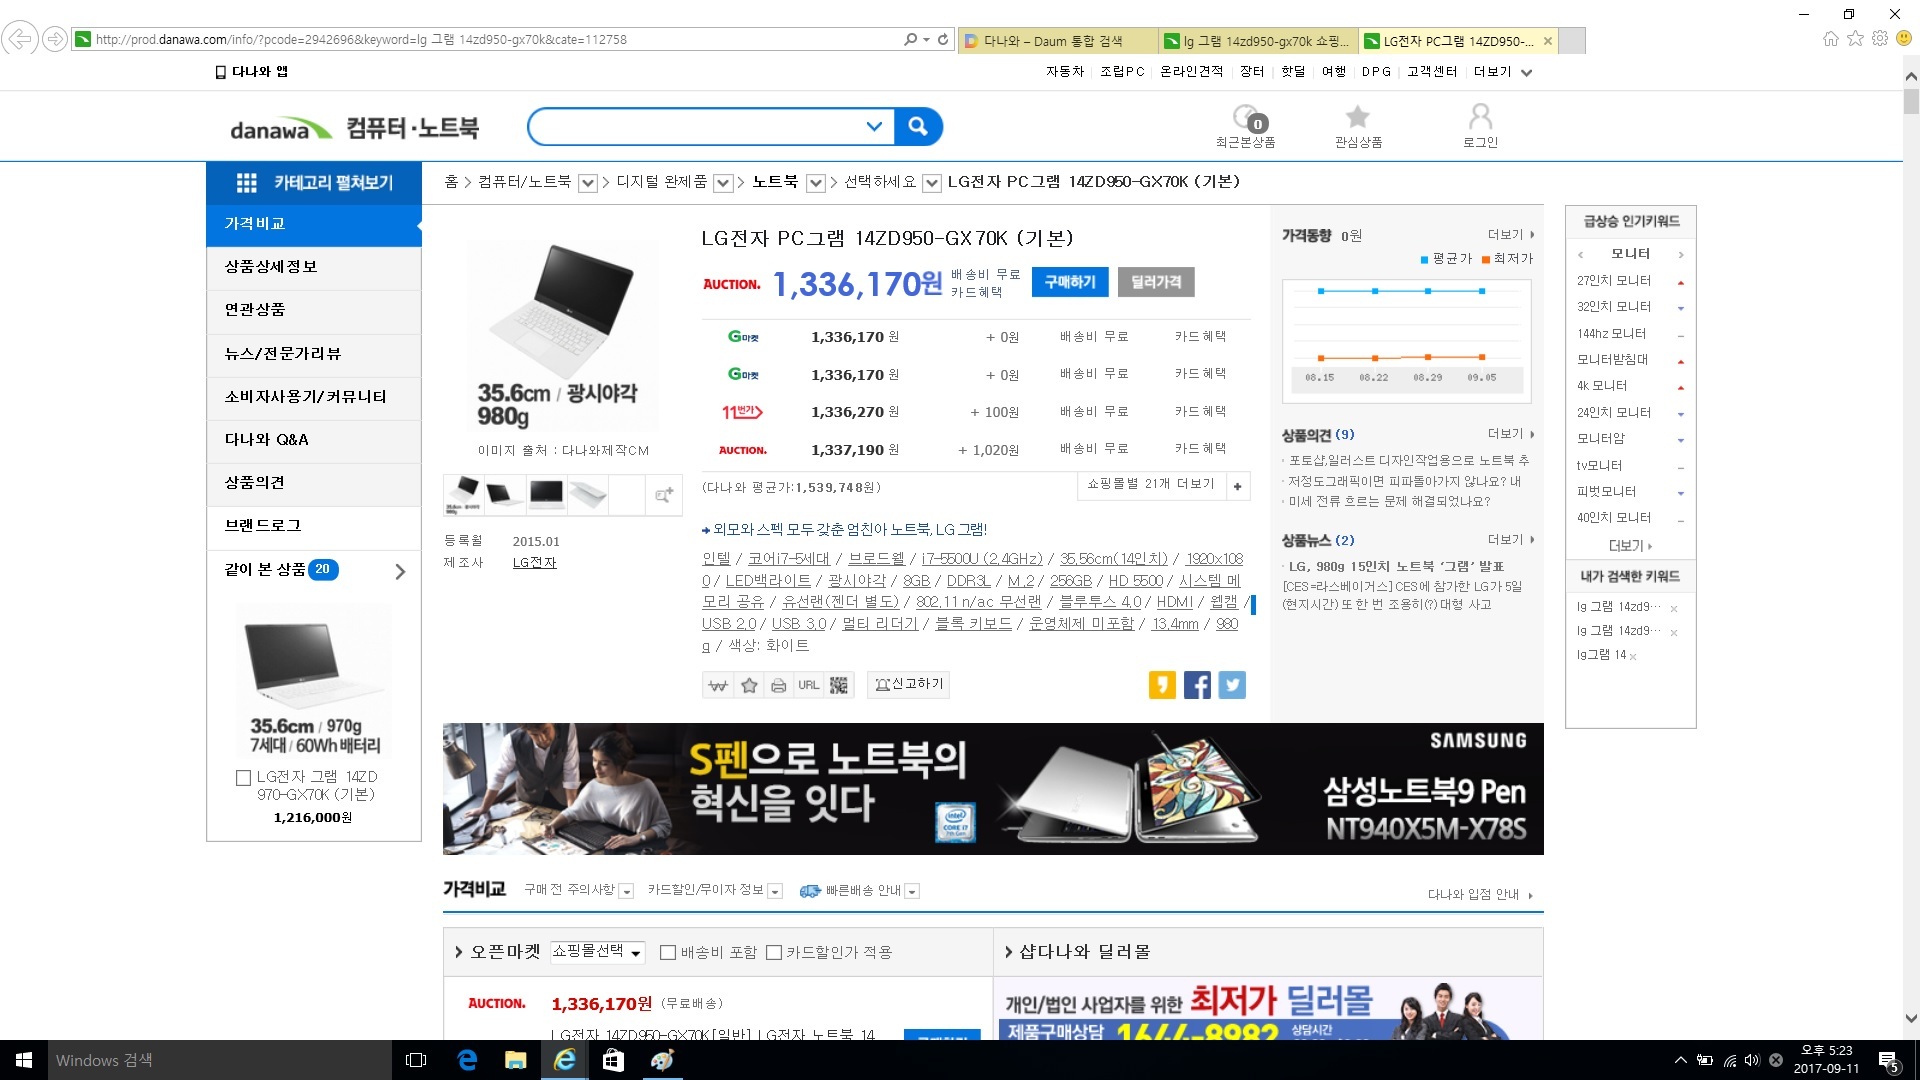Image resolution: width=1920 pixels, height=1080 pixels.
Task: Share product to KakaoStory yellow icon
Action: [x=1162, y=685]
